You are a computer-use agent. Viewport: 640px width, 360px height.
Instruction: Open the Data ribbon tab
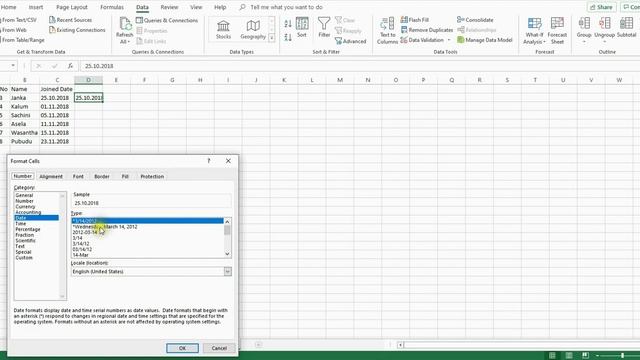[142, 7]
